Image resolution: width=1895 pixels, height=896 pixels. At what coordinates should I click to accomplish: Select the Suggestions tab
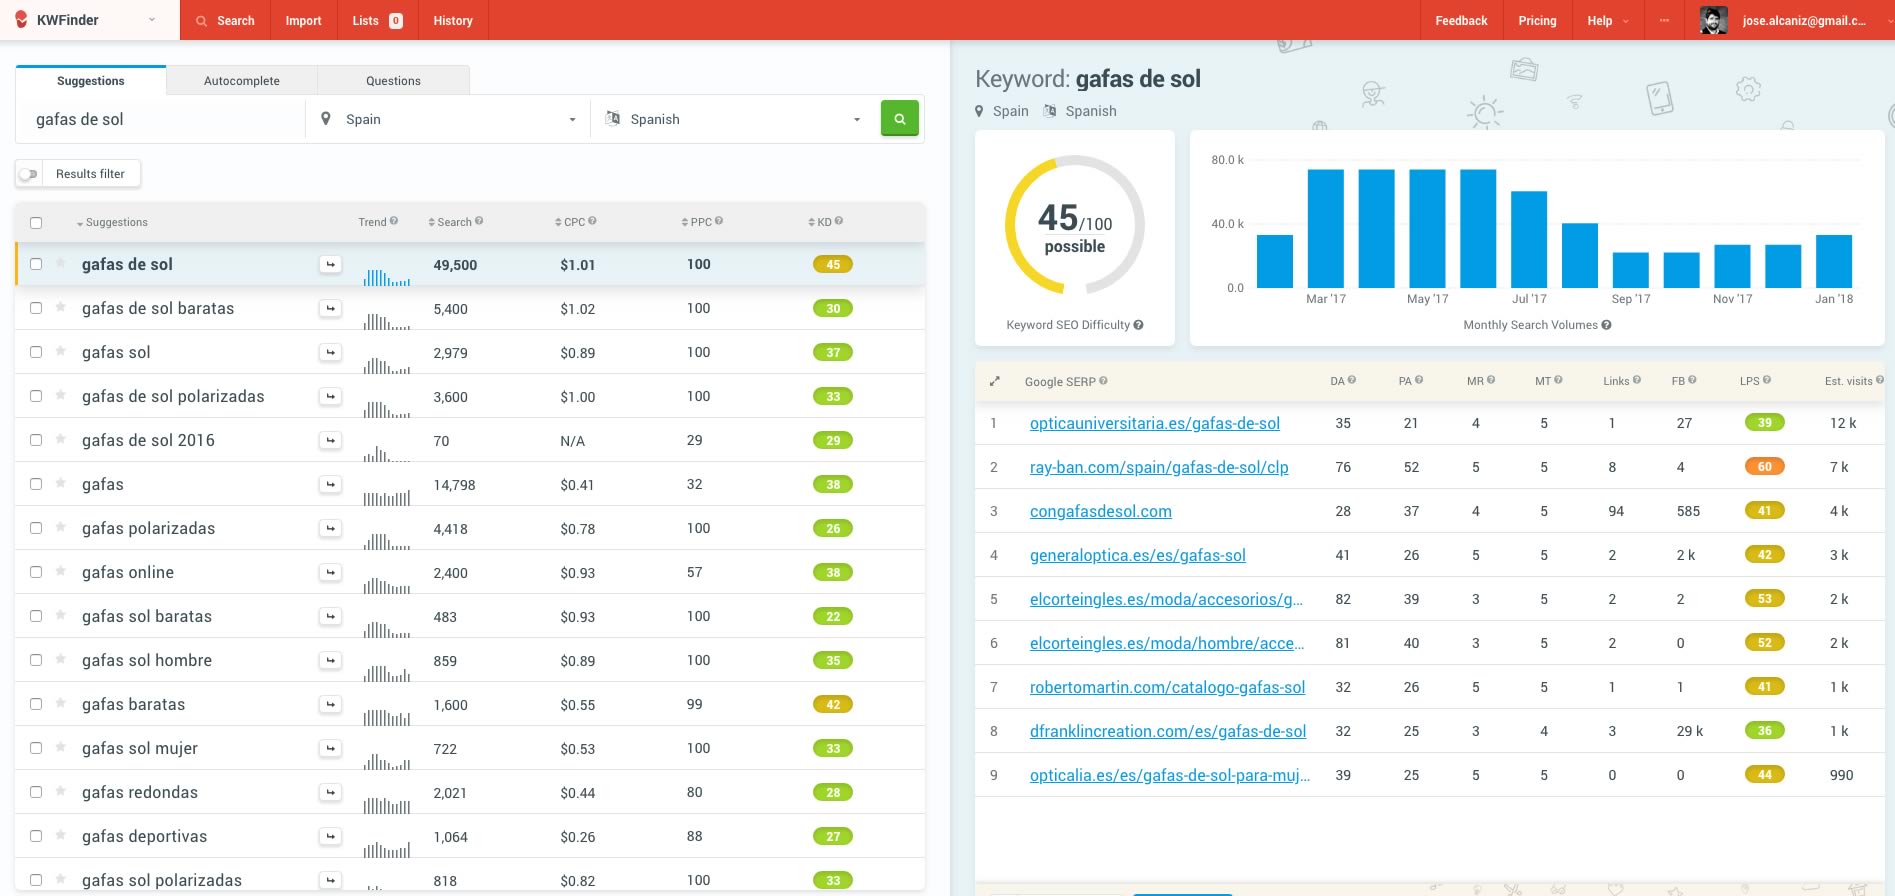click(x=91, y=81)
